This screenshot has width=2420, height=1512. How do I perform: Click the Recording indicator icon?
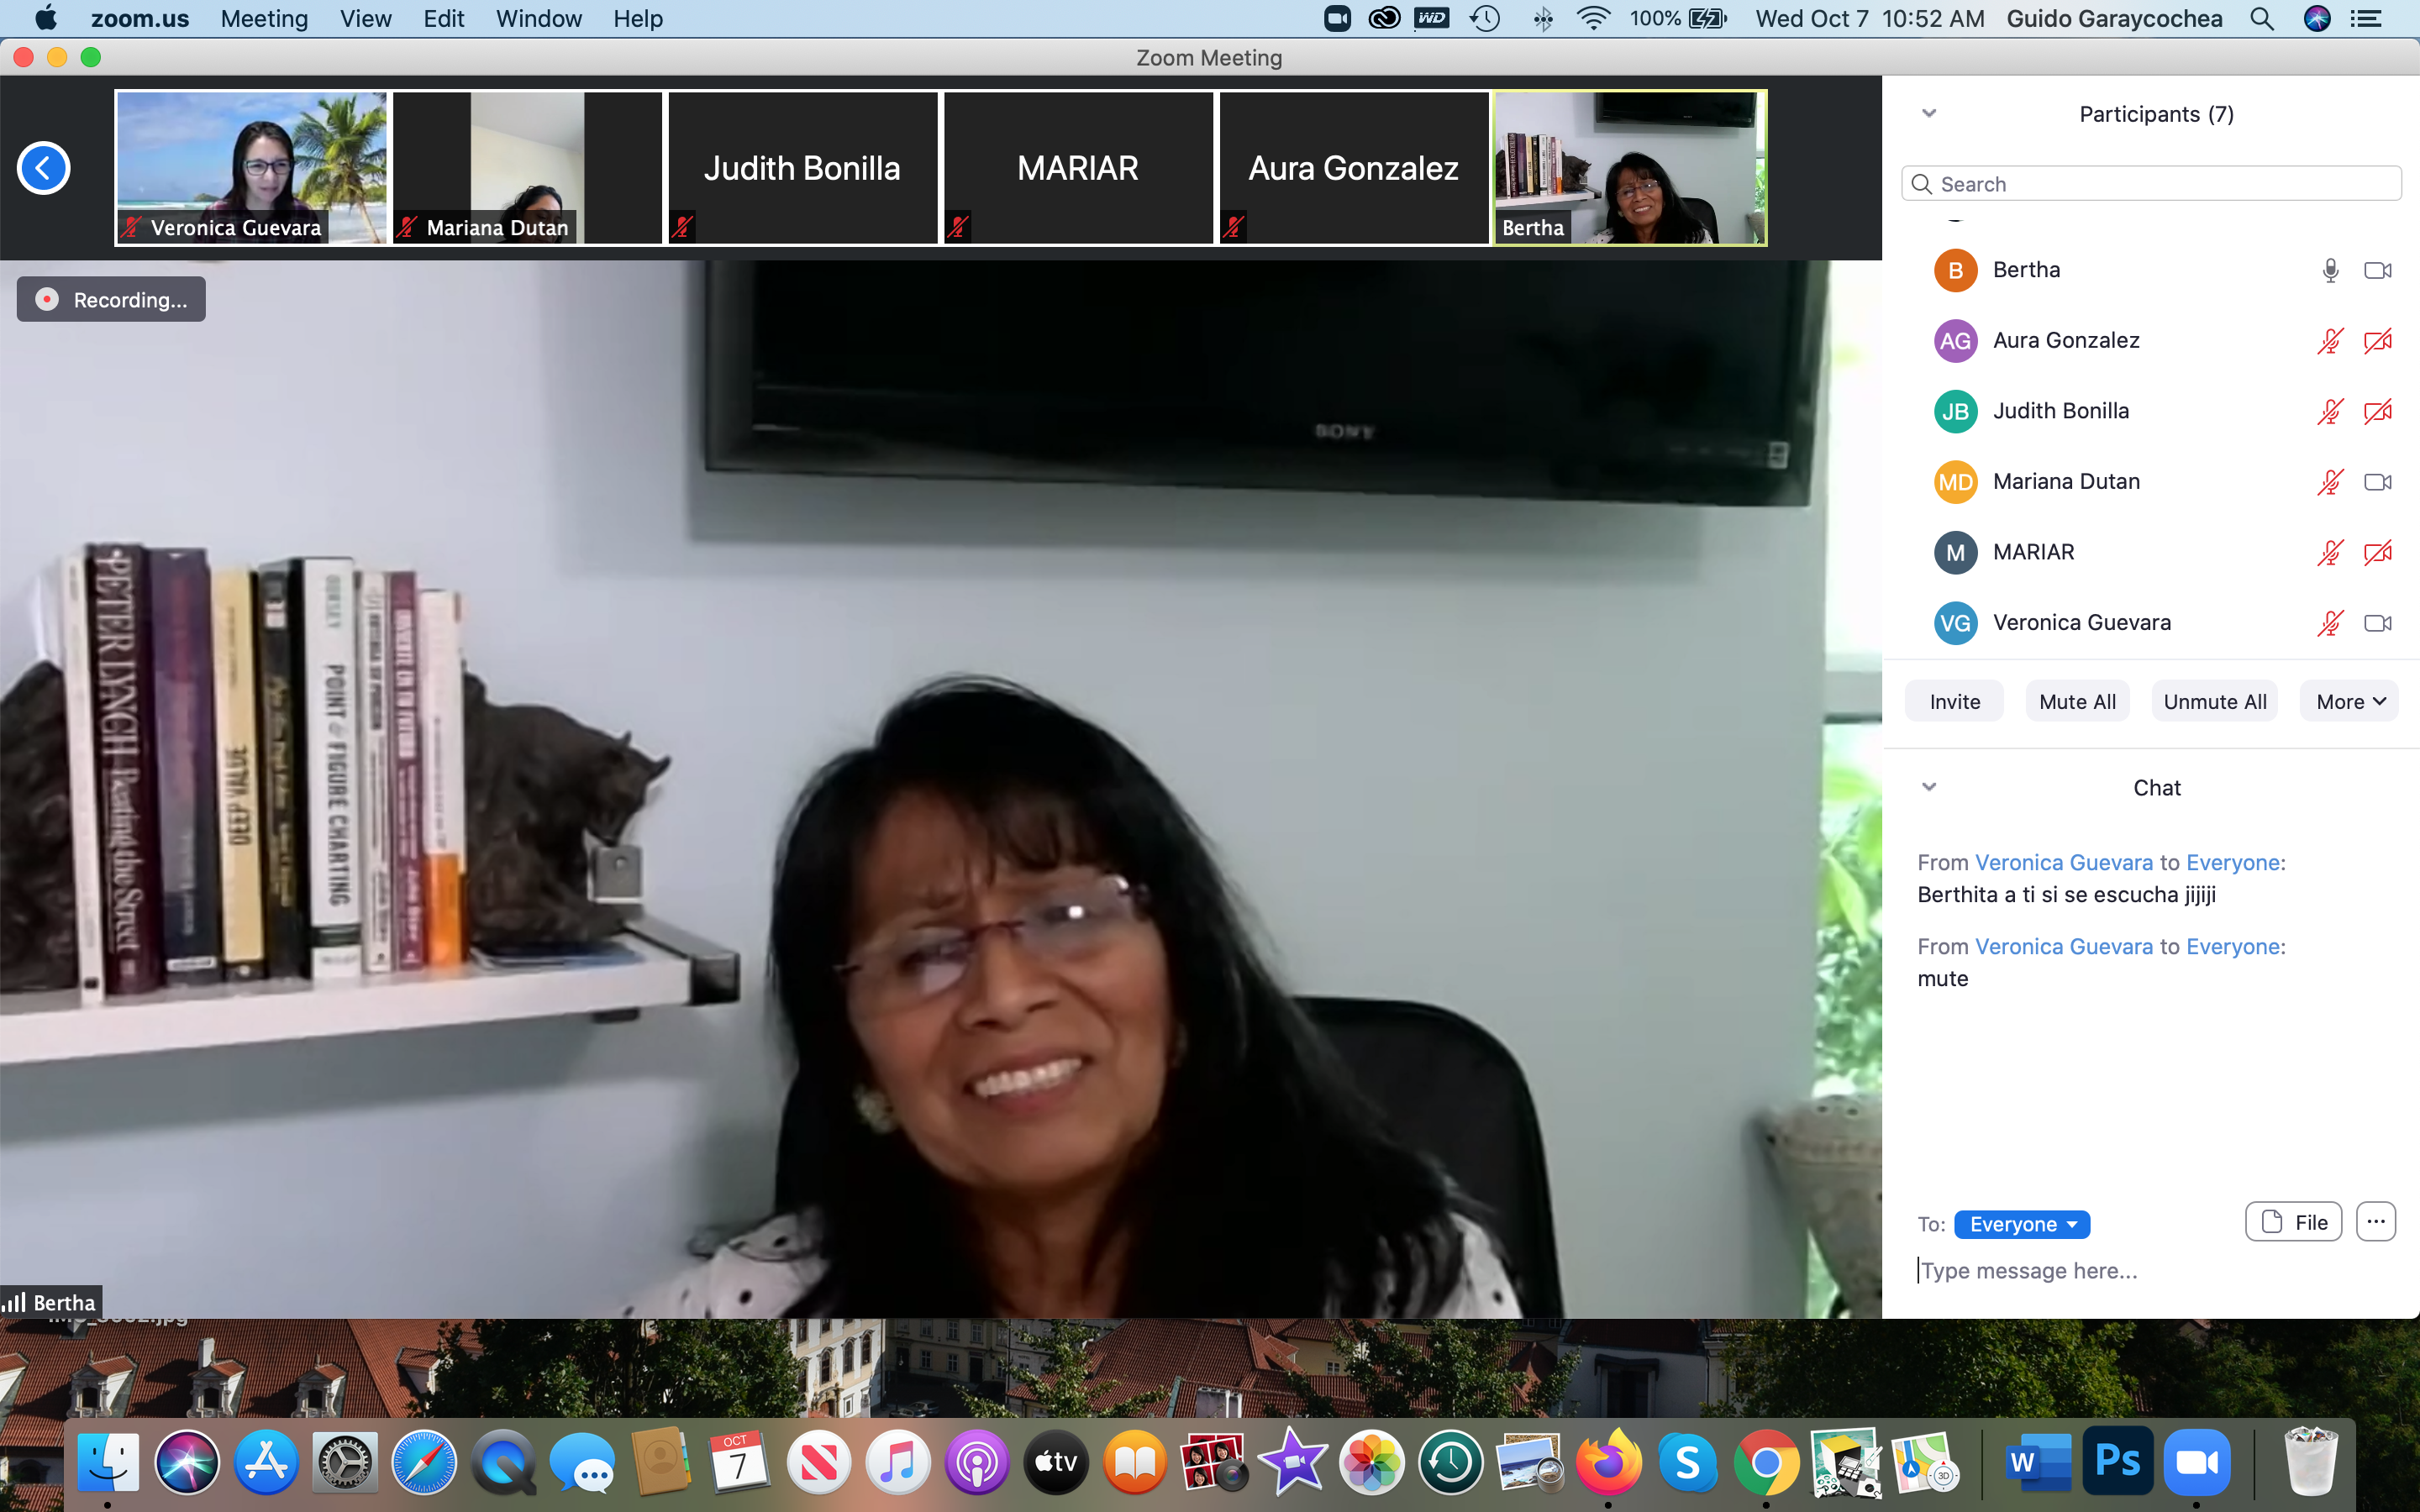click(x=47, y=299)
